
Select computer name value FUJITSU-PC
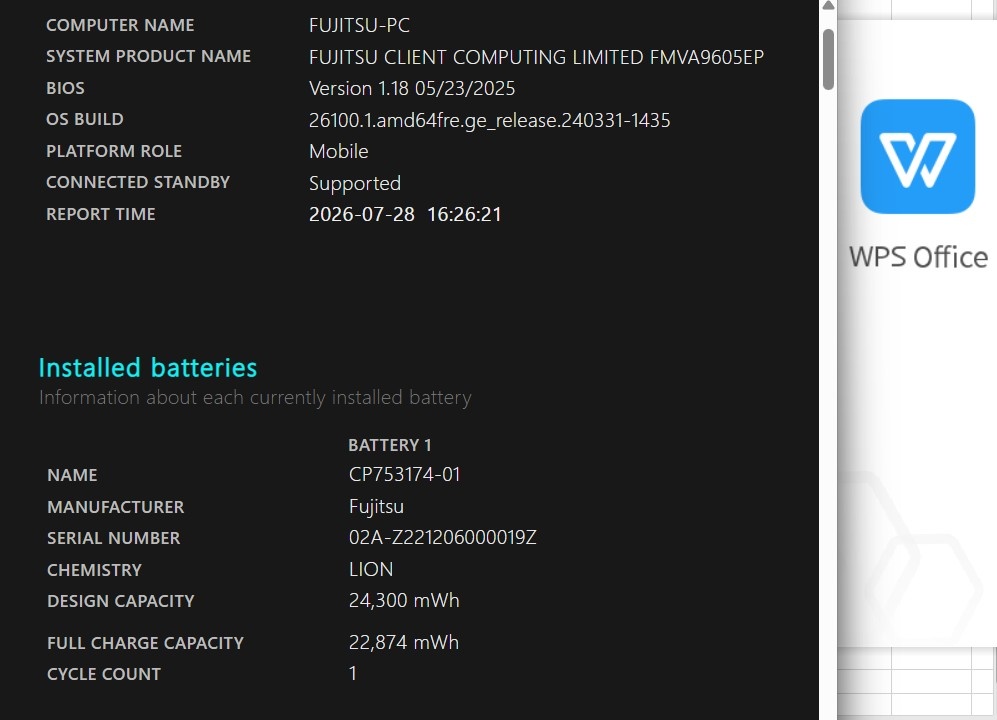pos(359,25)
